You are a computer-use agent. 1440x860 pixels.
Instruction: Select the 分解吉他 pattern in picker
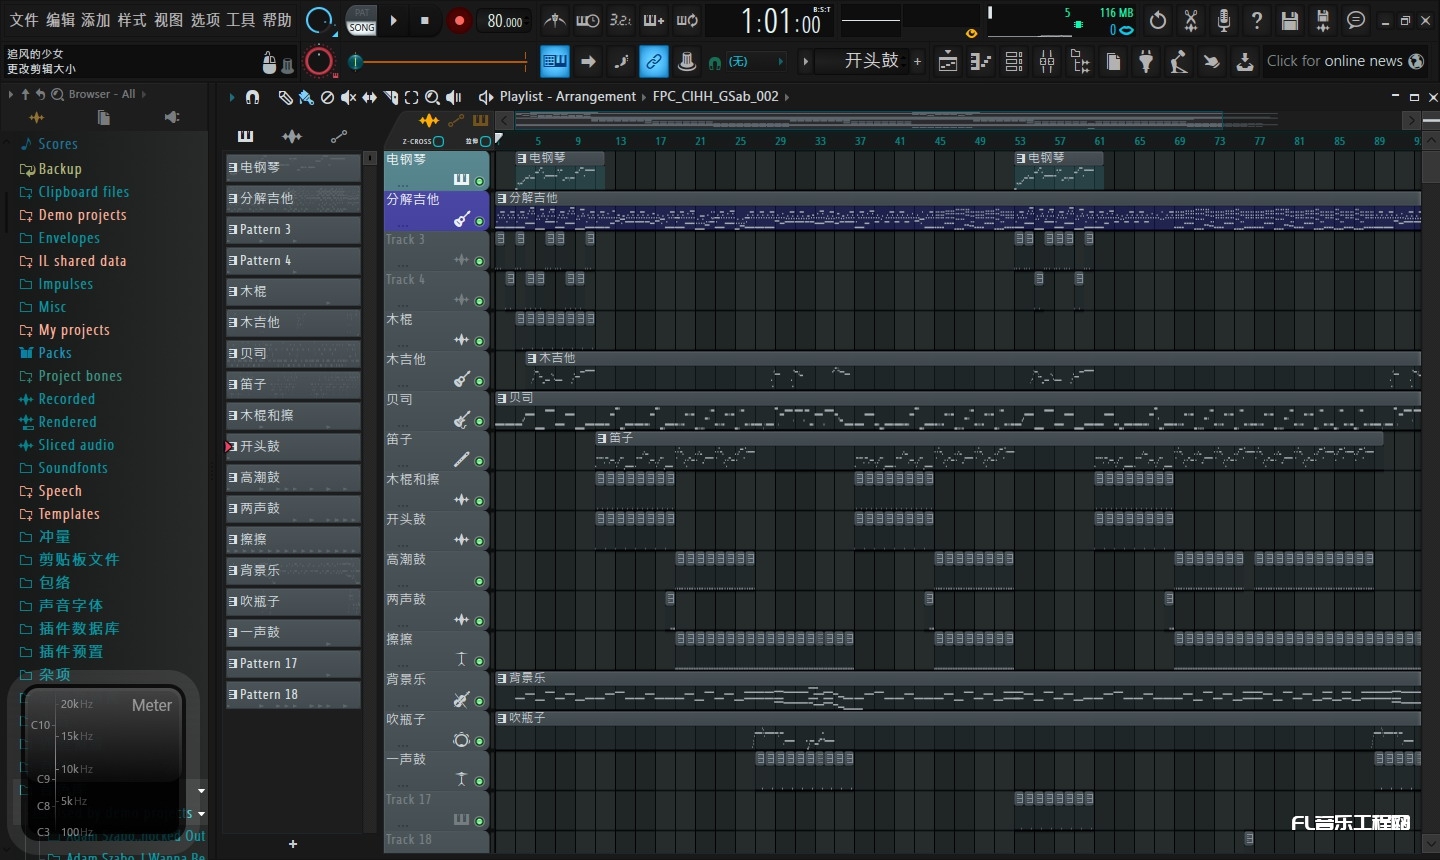[x=293, y=199]
